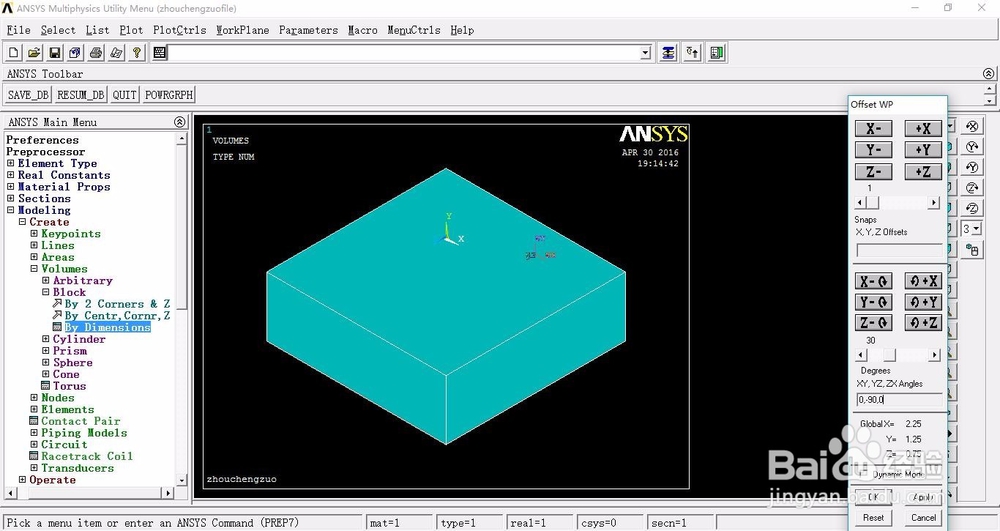Click the XY,YZ,ZX Angles input field
This screenshot has width=1000, height=531.
(x=899, y=400)
